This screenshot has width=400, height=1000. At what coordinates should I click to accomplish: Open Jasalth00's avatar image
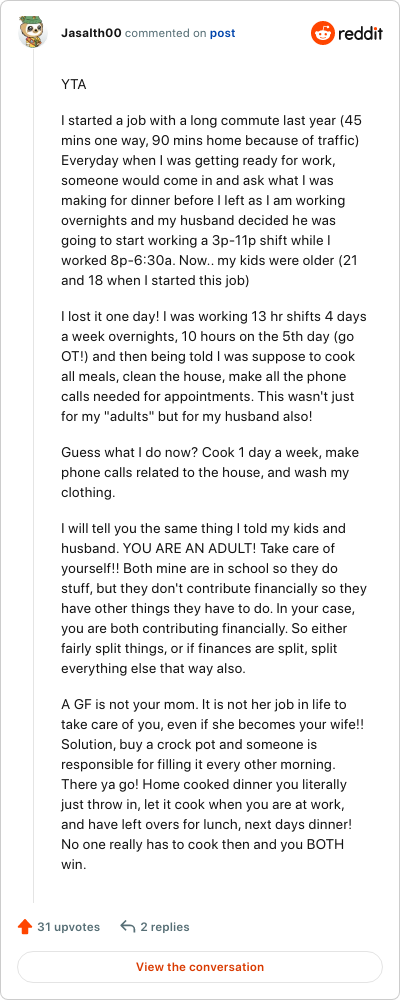click(33, 32)
